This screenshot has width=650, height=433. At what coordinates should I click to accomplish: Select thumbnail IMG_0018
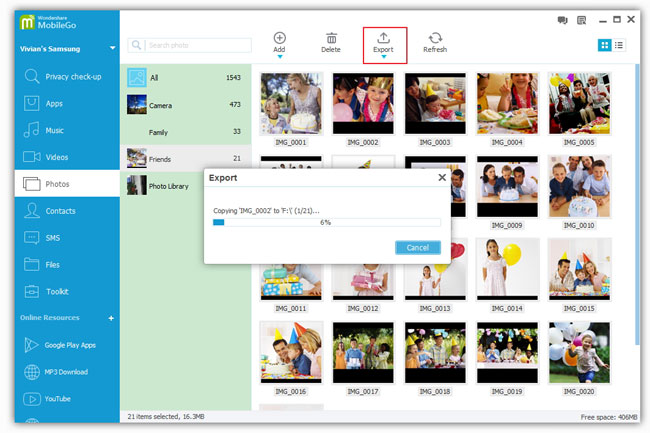click(435, 353)
